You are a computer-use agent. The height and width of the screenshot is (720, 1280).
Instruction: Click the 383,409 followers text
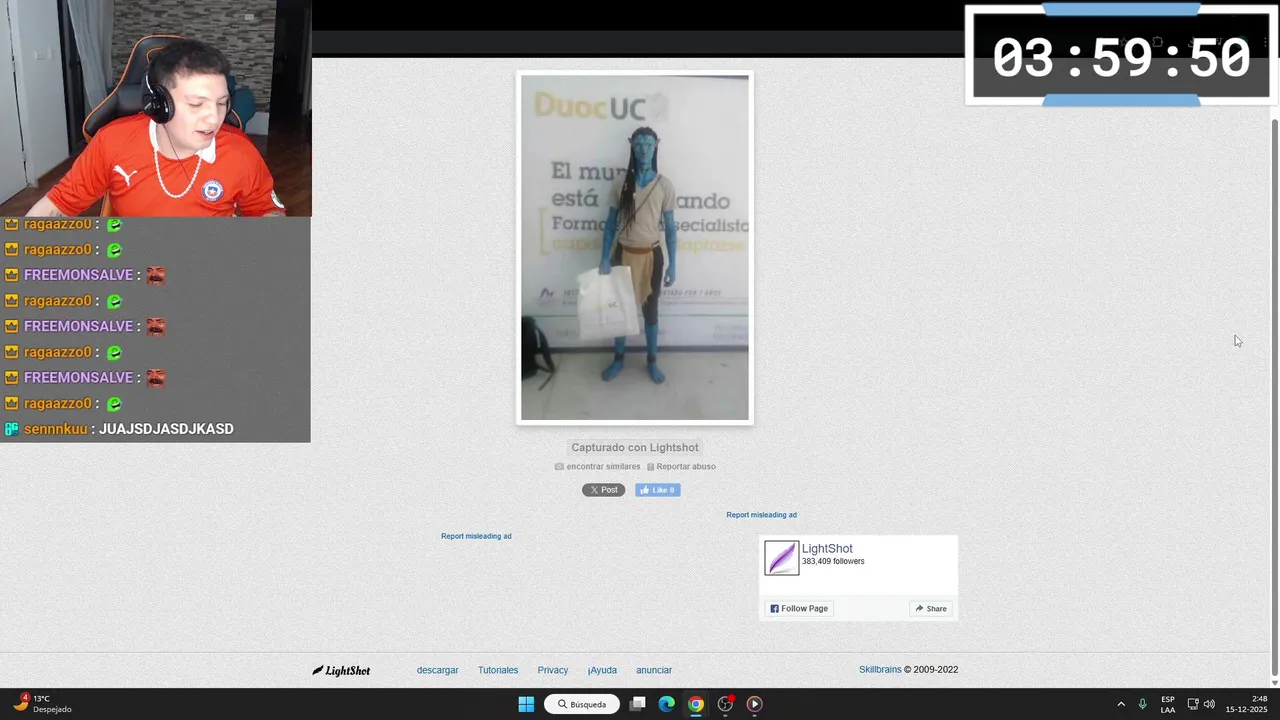point(833,562)
